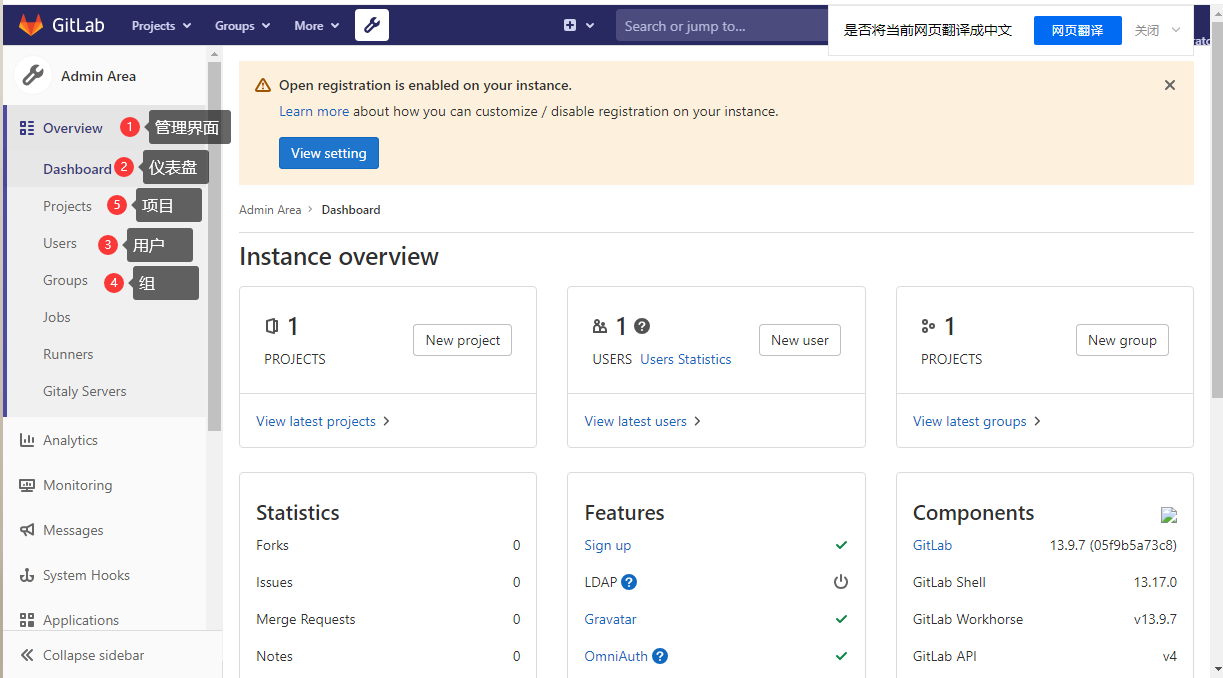Expand the translation popup options chevron
Viewport: 1223px width, 678px height.
pos(1176,30)
